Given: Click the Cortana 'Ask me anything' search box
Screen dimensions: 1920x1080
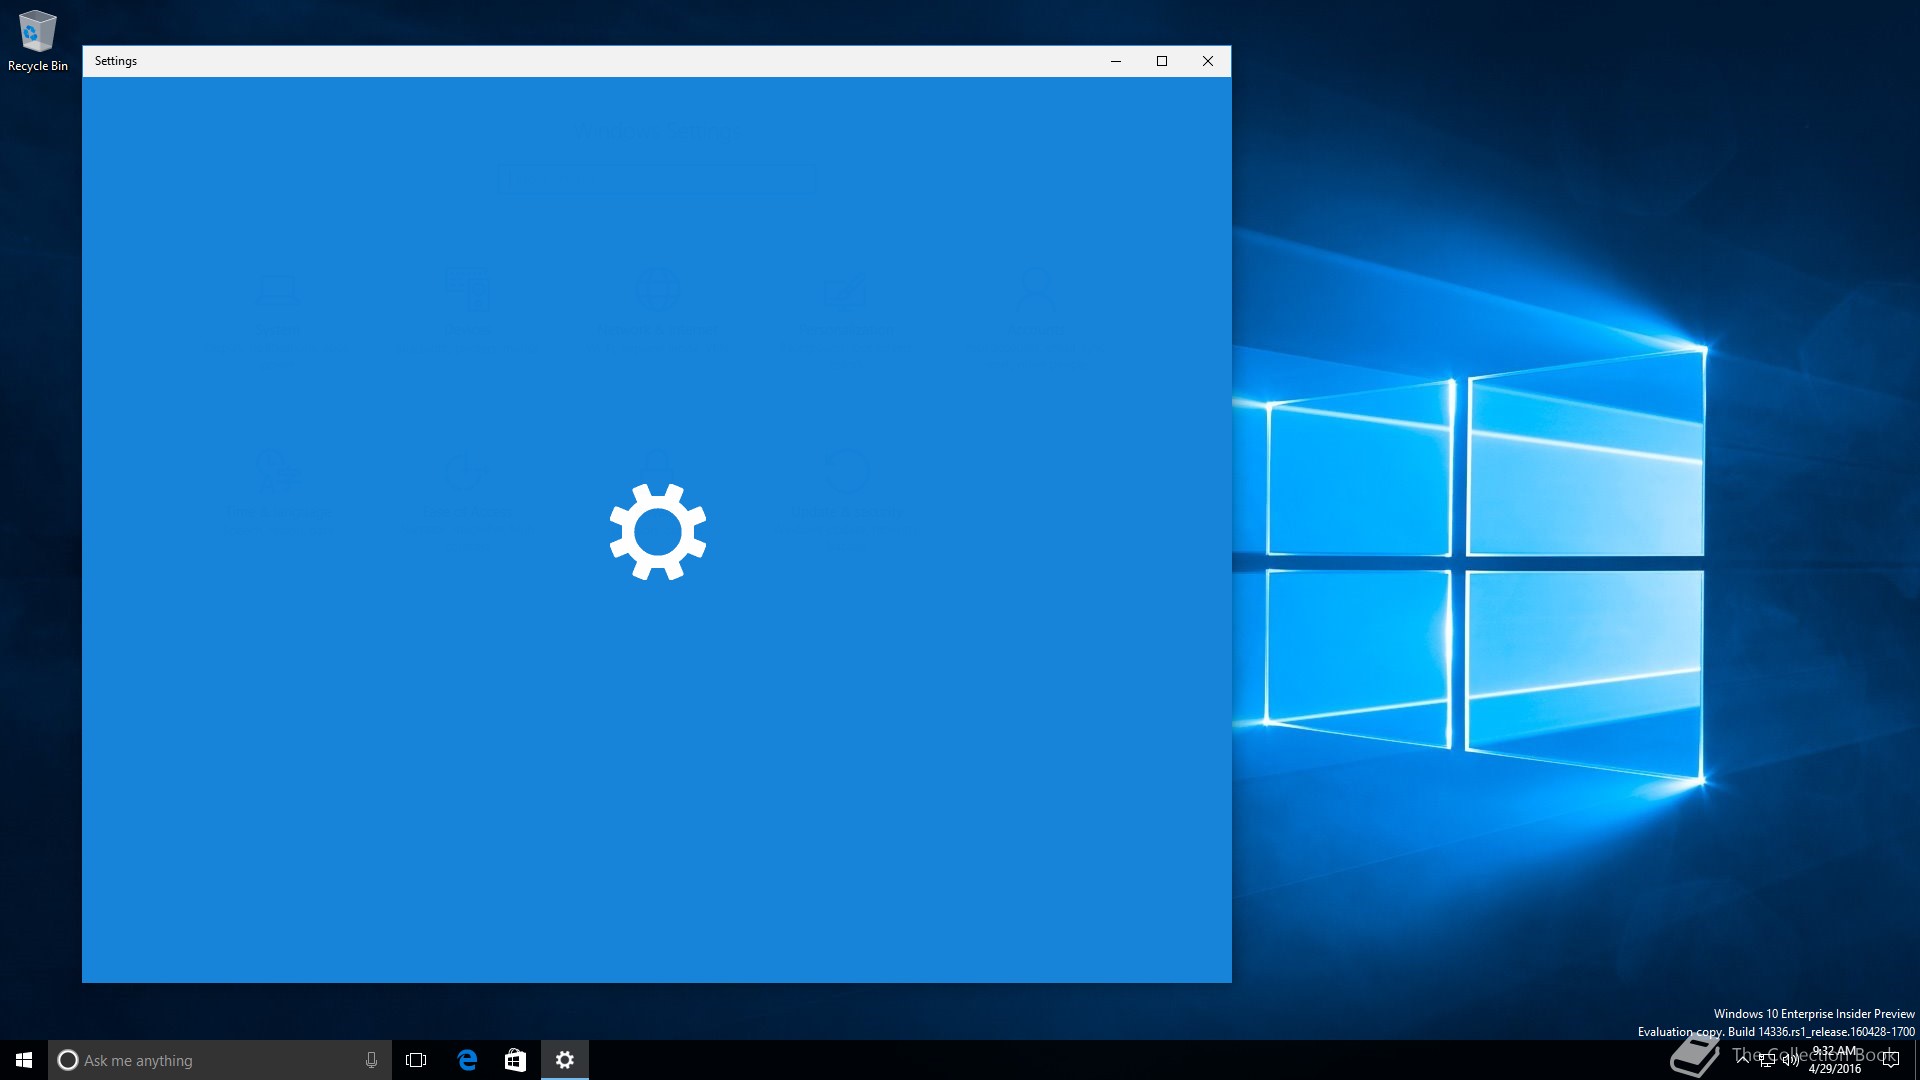Looking at the screenshot, I should click(220, 1060).
